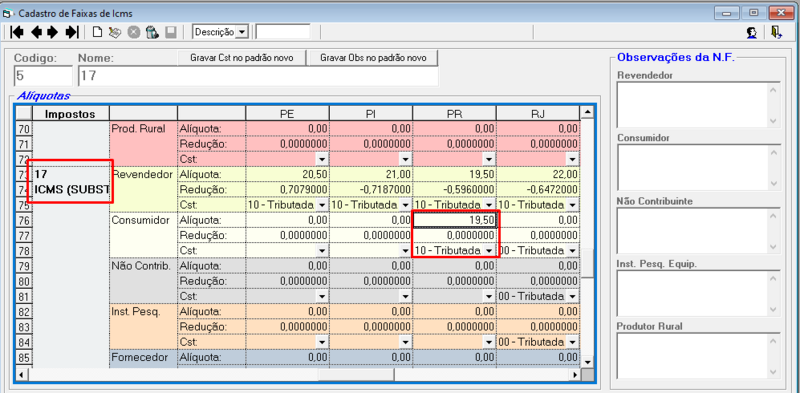Click the greyed-out cancel X icon
800x393 pixels.
click(134, 32)
